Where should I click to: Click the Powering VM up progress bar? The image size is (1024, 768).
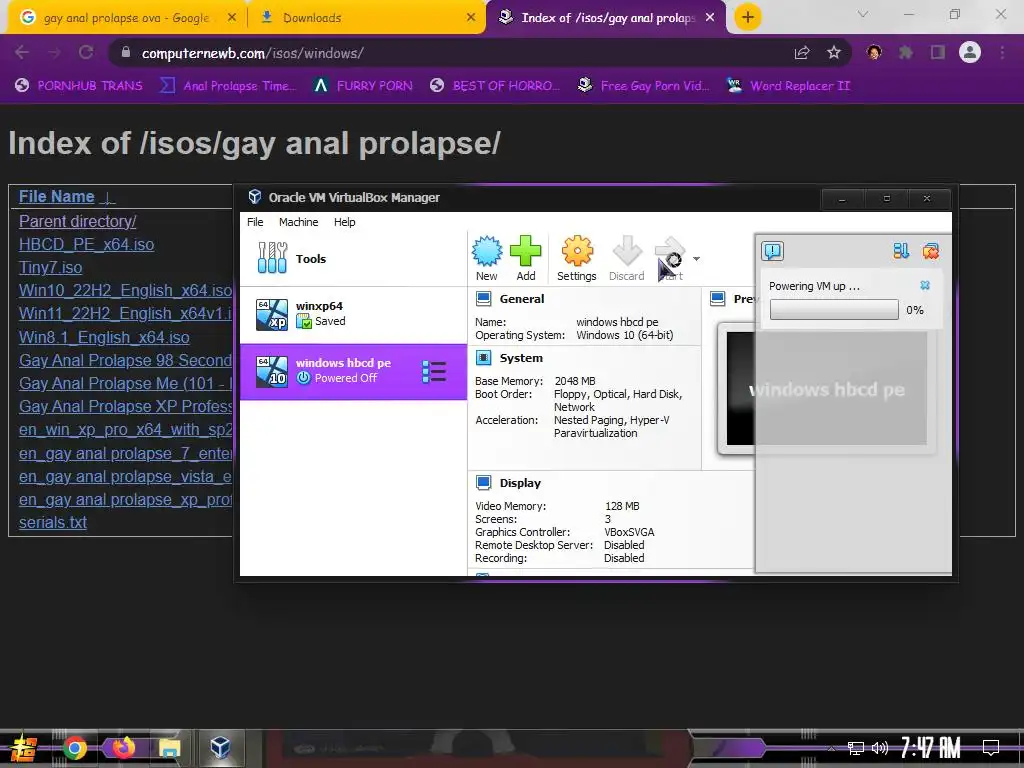pyautogui.click(x=834, y=310)
